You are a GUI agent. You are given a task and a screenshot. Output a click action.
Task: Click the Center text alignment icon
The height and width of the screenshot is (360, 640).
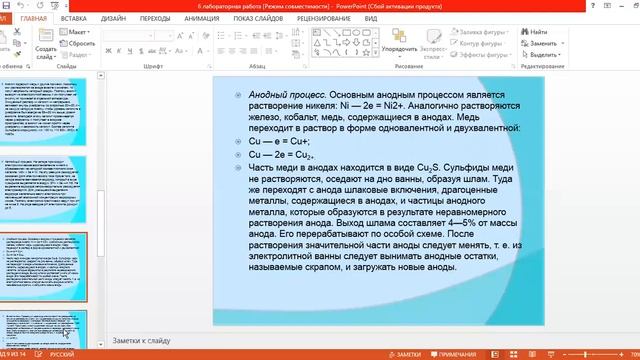coord(232,51)
